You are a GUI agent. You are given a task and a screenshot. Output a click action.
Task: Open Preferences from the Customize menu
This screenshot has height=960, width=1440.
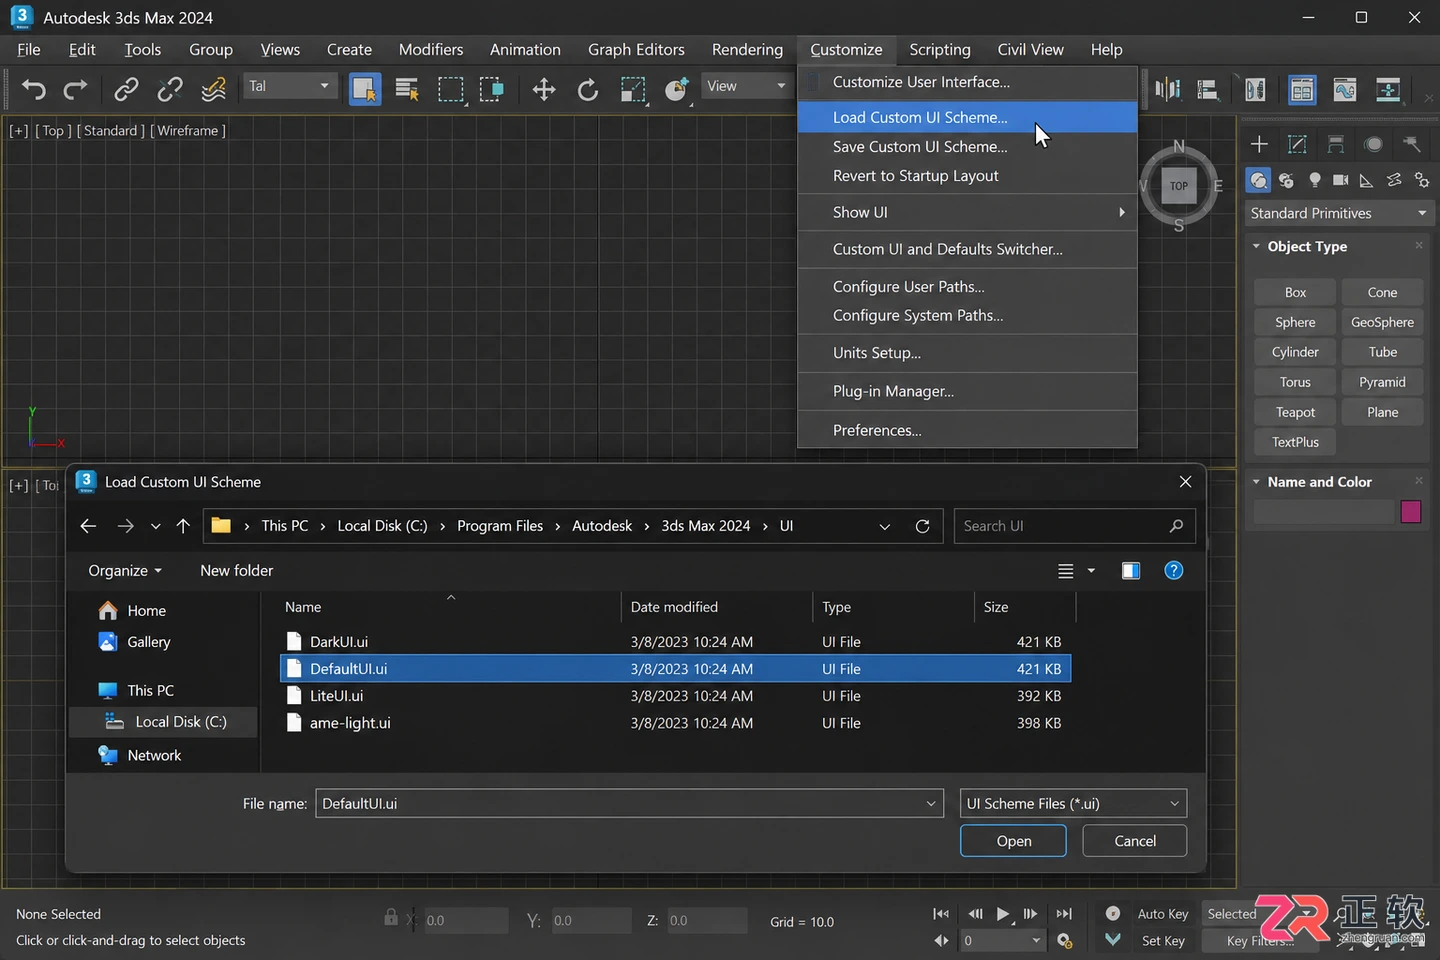(967, 430)
